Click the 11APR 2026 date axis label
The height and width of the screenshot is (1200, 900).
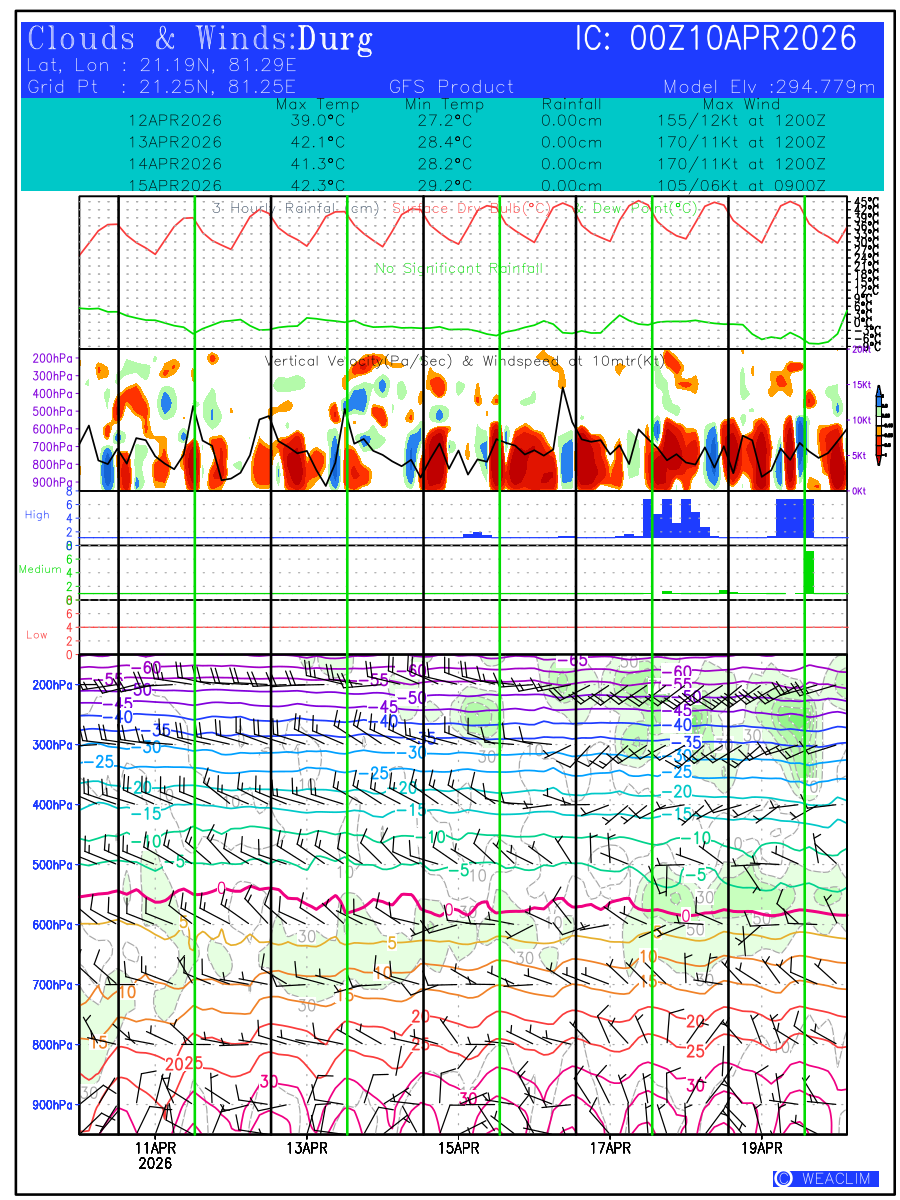155,1155
